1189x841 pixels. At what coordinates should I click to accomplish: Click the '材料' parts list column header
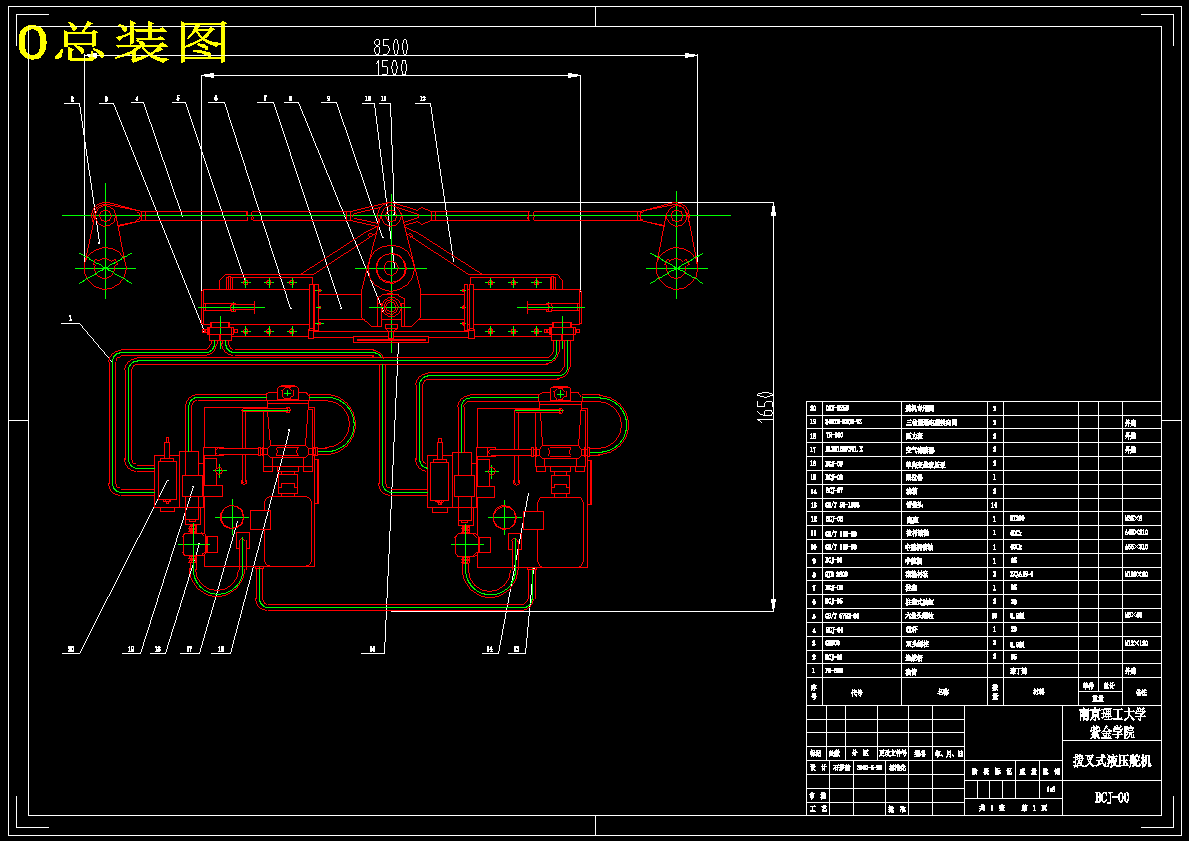click(x=1037, y=692)
